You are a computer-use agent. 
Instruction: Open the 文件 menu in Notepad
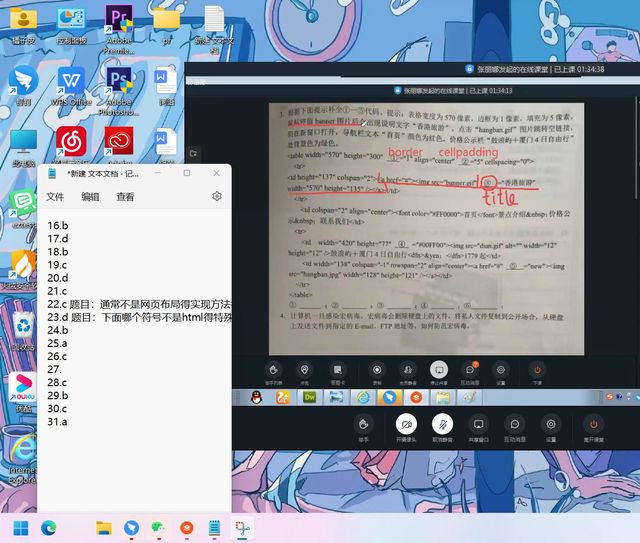point(55,197)
